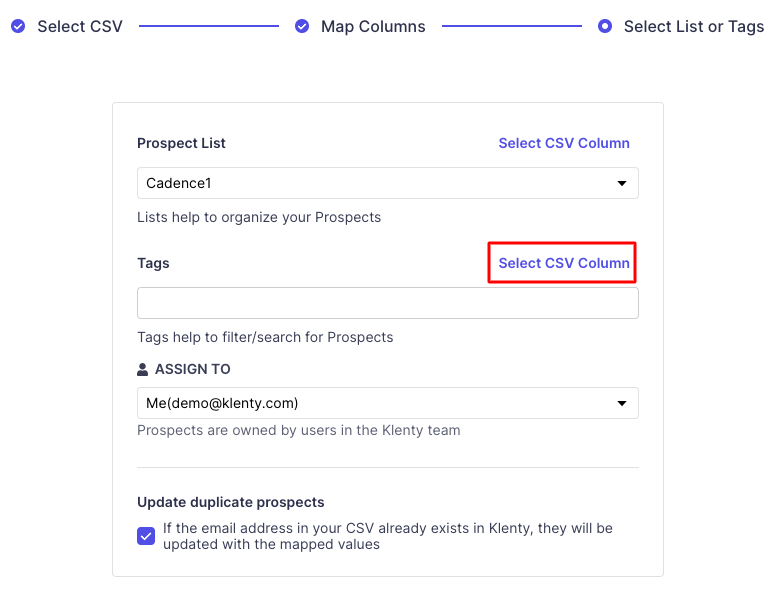The image size is (784, 598).
Task: Focus the Tags input field
Action: pyautogui.click(x=388, y=303)
